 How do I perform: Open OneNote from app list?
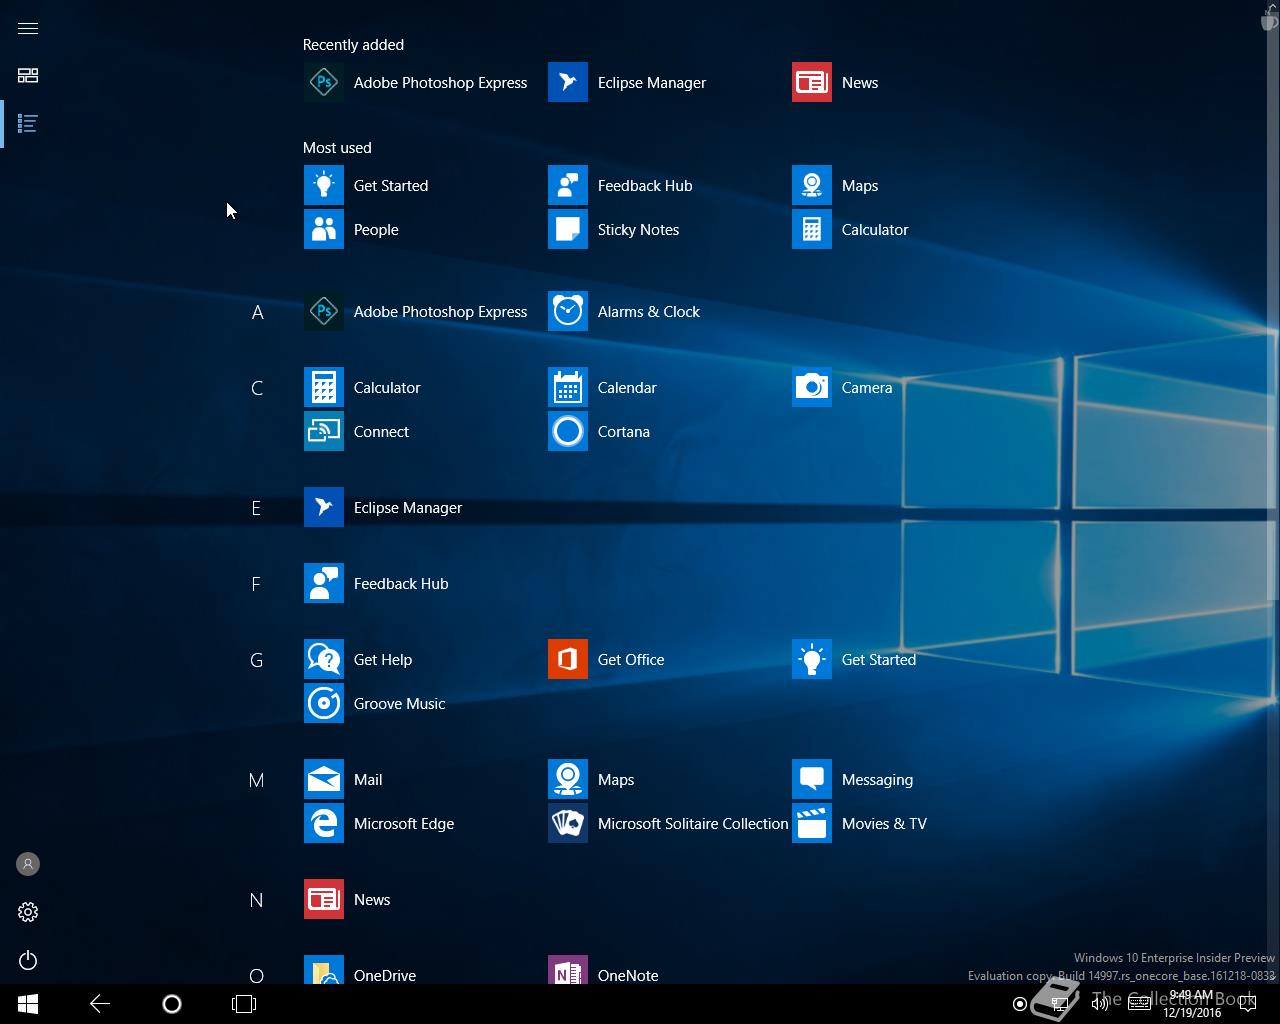tap(604, 972)
